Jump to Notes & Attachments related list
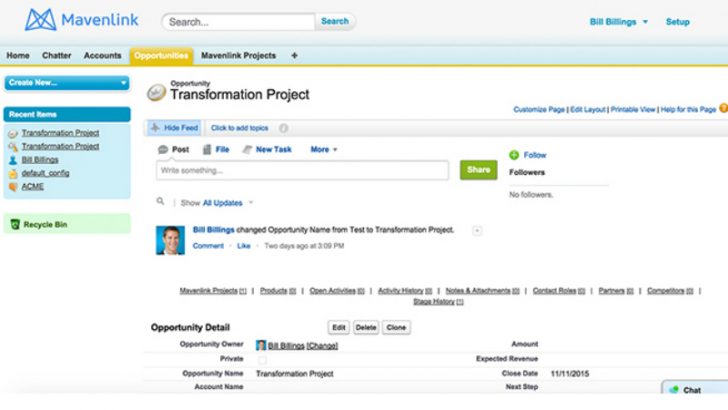 pos(482,291)
